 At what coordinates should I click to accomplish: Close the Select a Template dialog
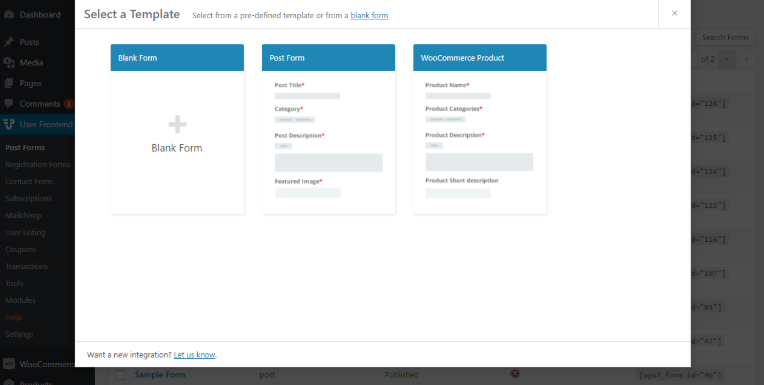(x=674, y=14)
